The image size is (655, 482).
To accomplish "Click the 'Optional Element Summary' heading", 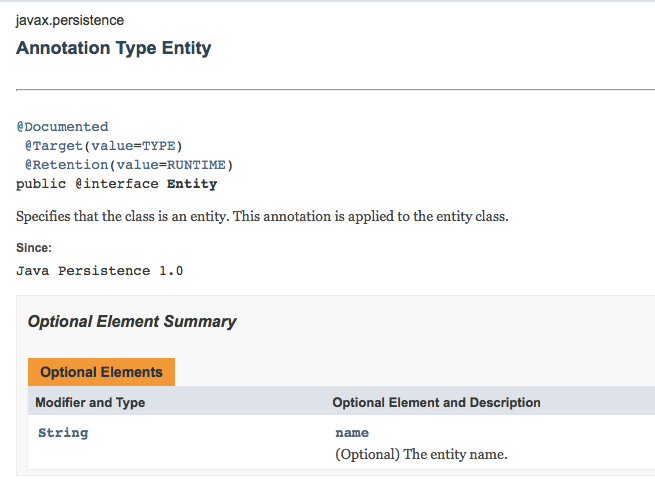I will click(x=132, y=322).
